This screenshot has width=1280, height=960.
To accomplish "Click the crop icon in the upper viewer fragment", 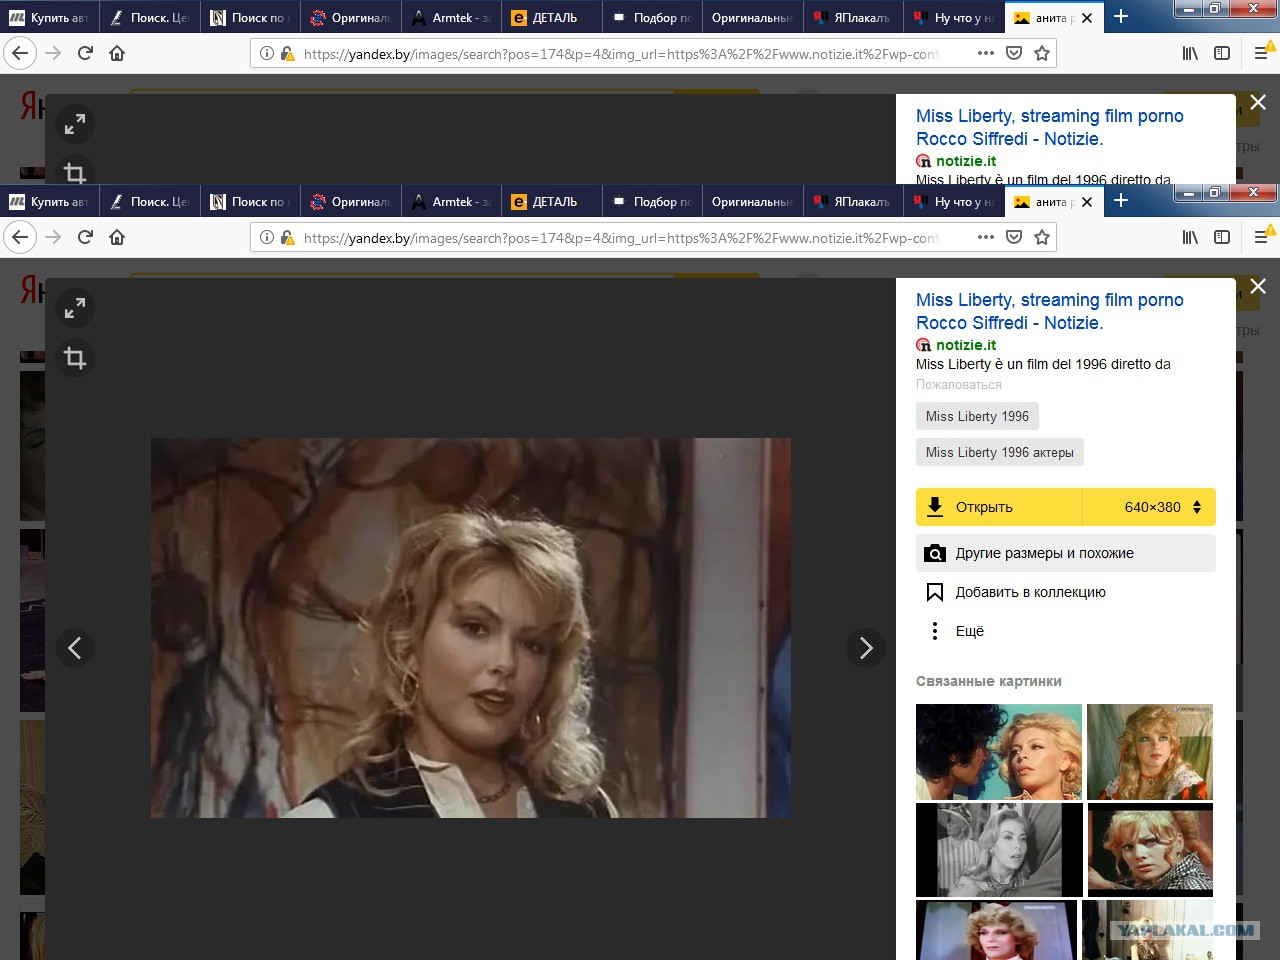I will tap(75, 172).
